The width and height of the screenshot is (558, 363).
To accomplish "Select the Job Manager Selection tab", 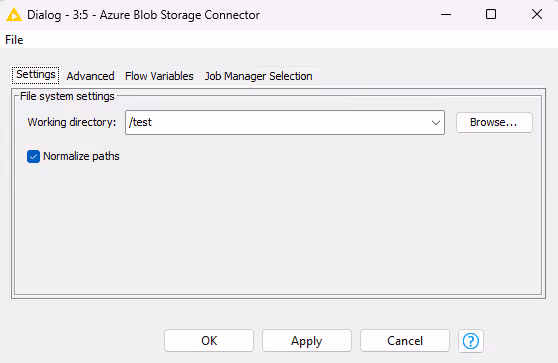I will [258, 76].
